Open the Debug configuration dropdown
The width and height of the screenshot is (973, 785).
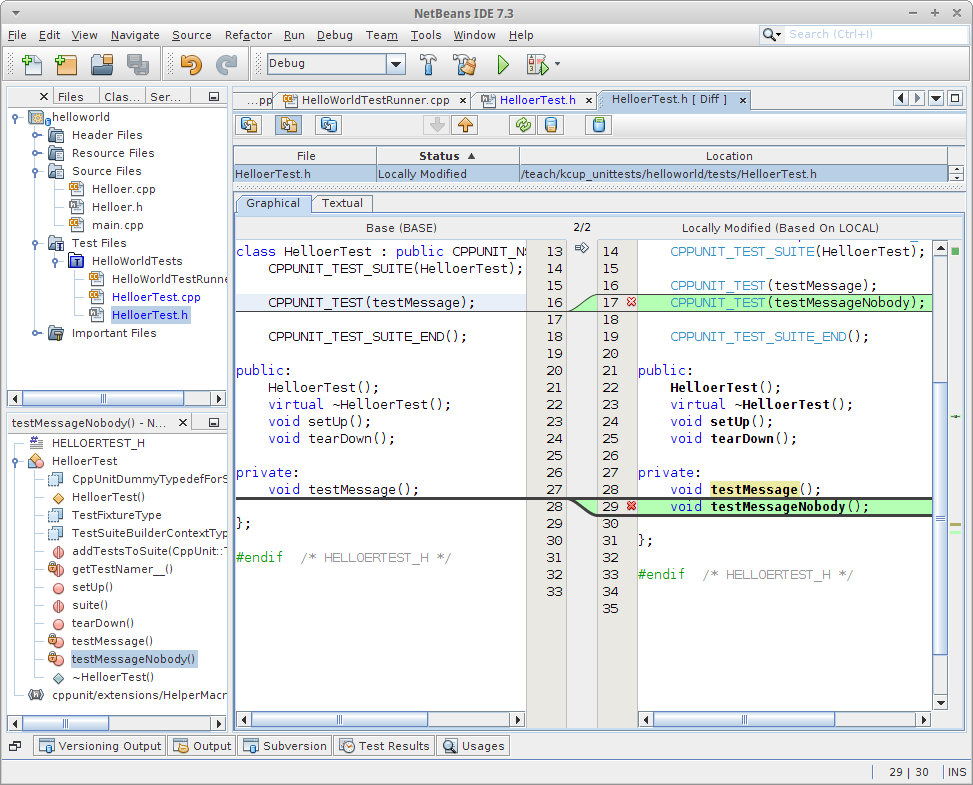coord(396,64)
